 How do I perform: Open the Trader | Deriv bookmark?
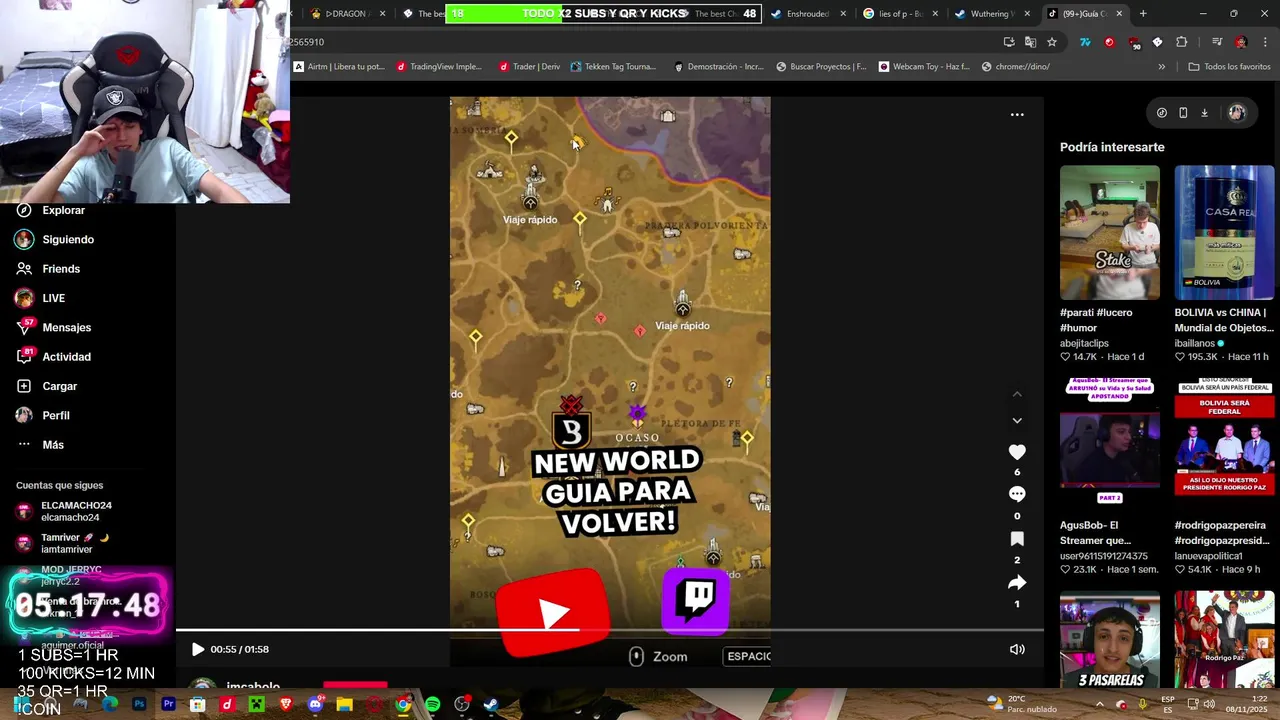[x=530, y=67]
